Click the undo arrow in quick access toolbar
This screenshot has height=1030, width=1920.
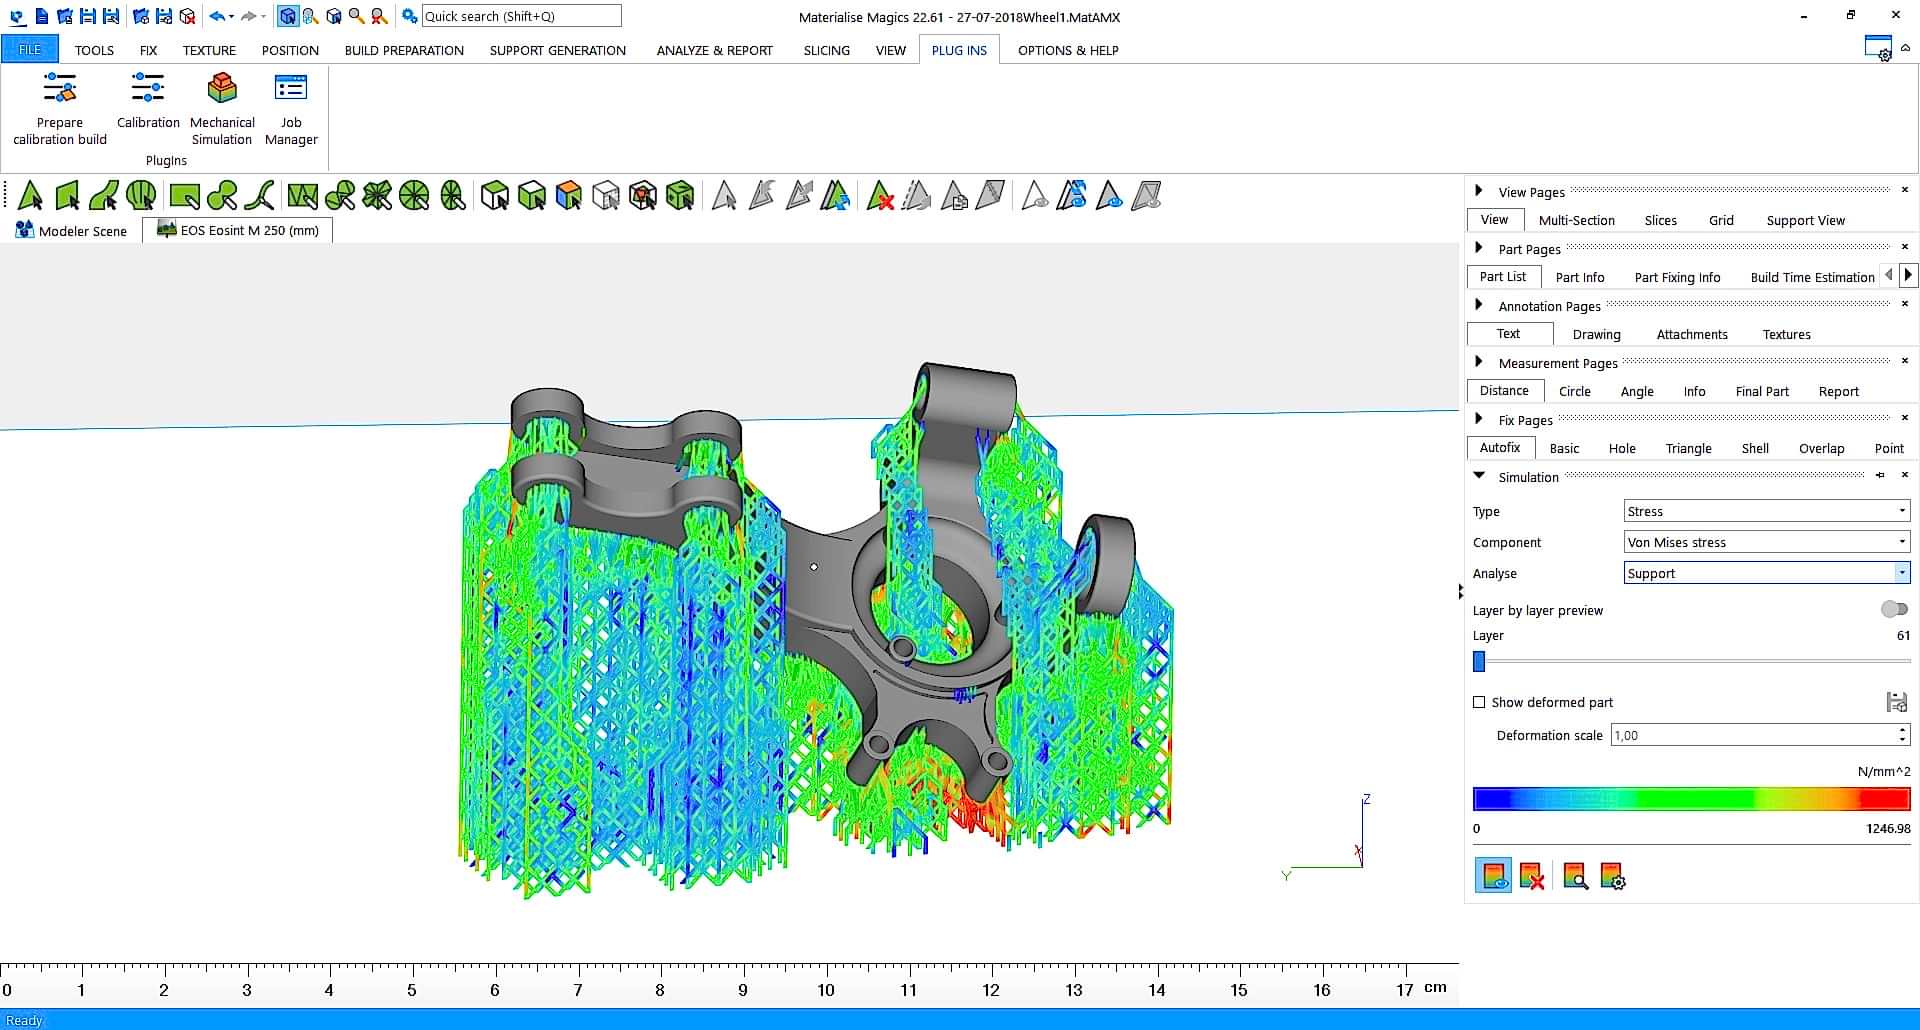coord(216,16)
